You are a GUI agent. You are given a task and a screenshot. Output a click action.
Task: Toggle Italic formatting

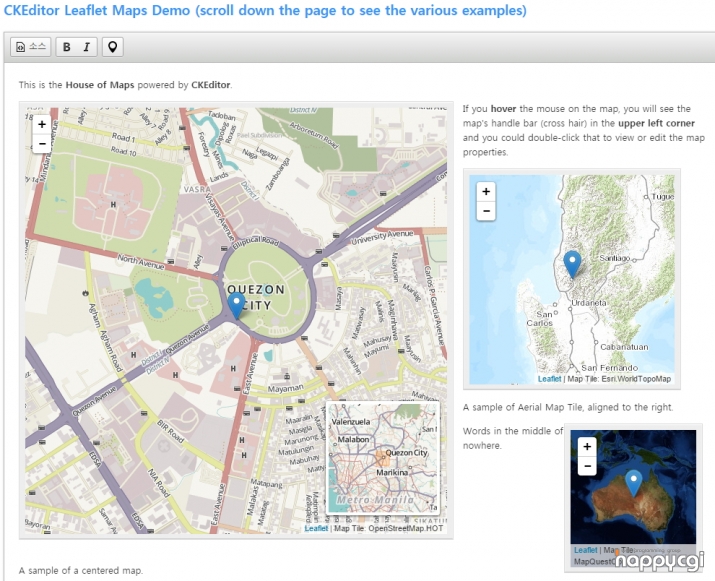click(x=87, y=47)
